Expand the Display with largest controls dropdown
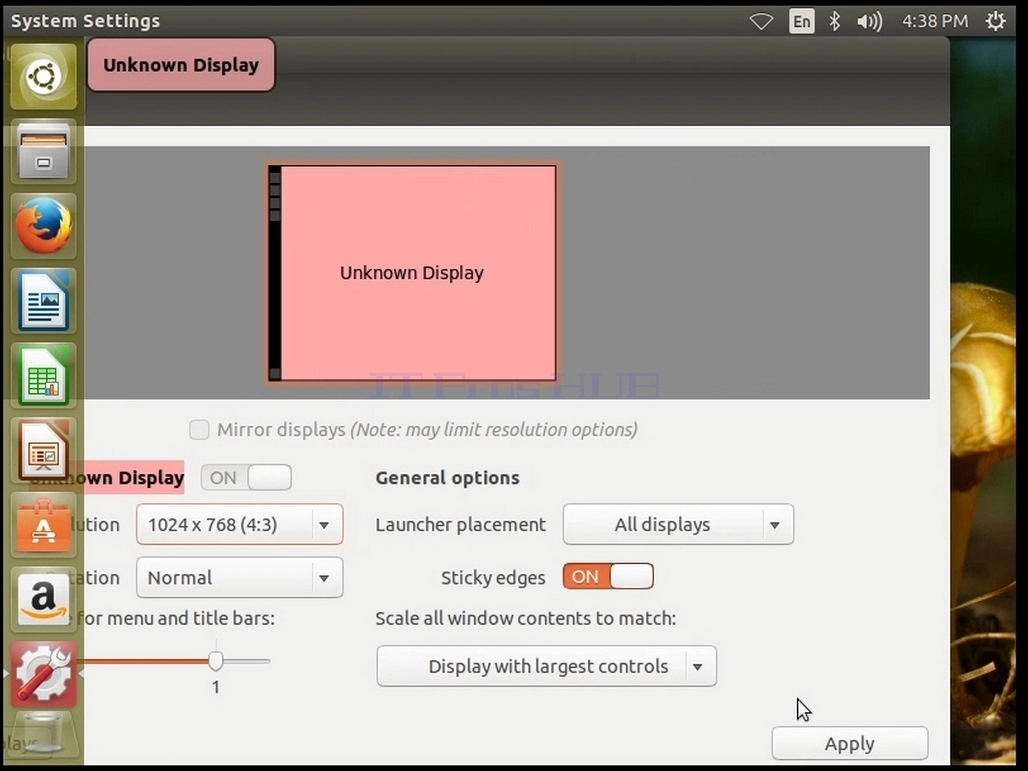The image size is (1028, 771). pyautogui.click(x=546, y=666)
